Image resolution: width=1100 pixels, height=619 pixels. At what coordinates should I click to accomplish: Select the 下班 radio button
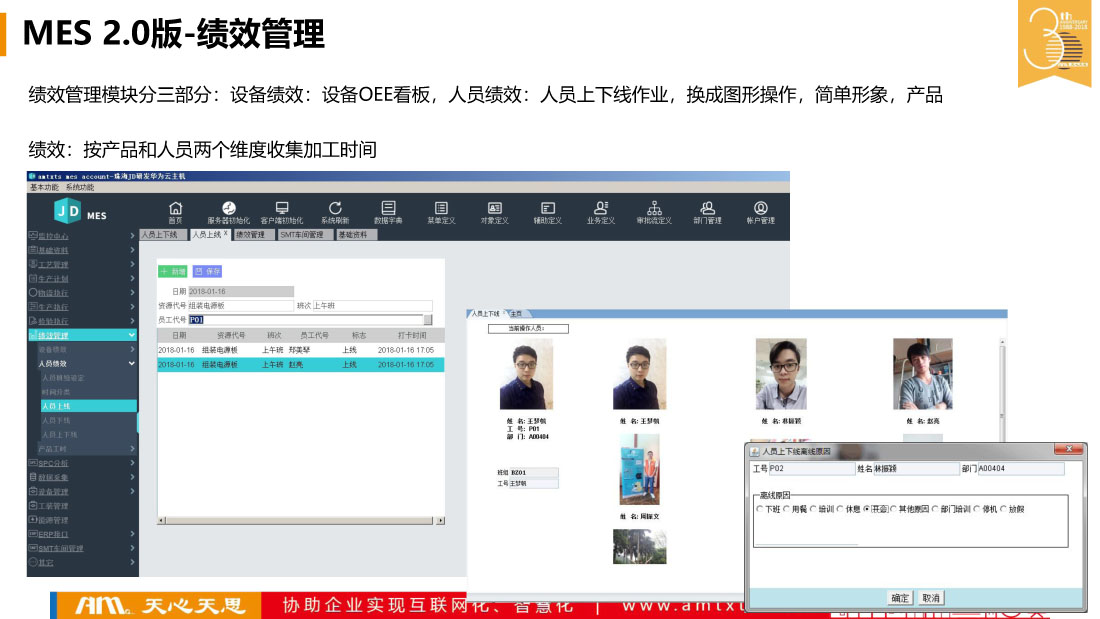pos(760,510)
